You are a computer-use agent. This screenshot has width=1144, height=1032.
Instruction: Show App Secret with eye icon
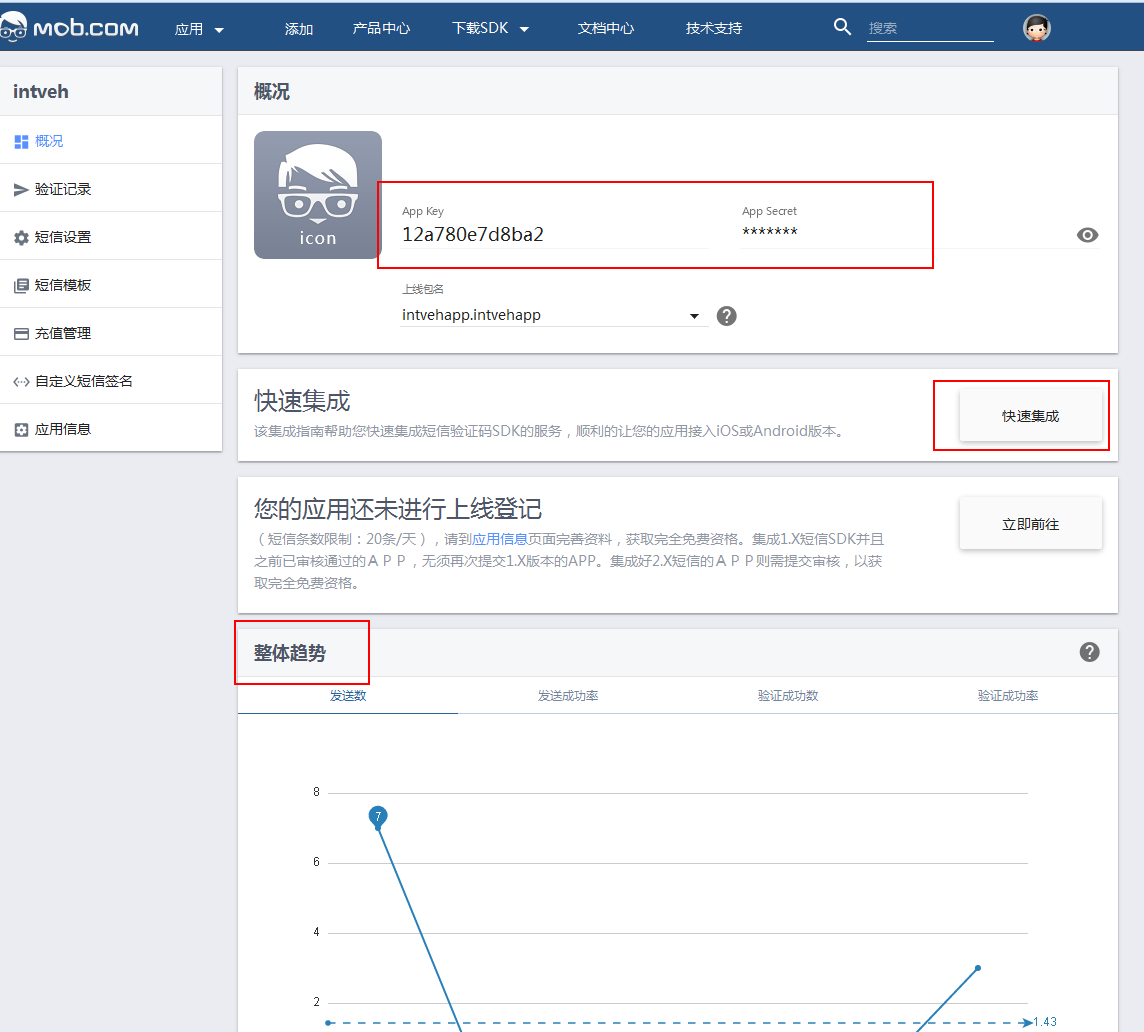coord(1087,235)
